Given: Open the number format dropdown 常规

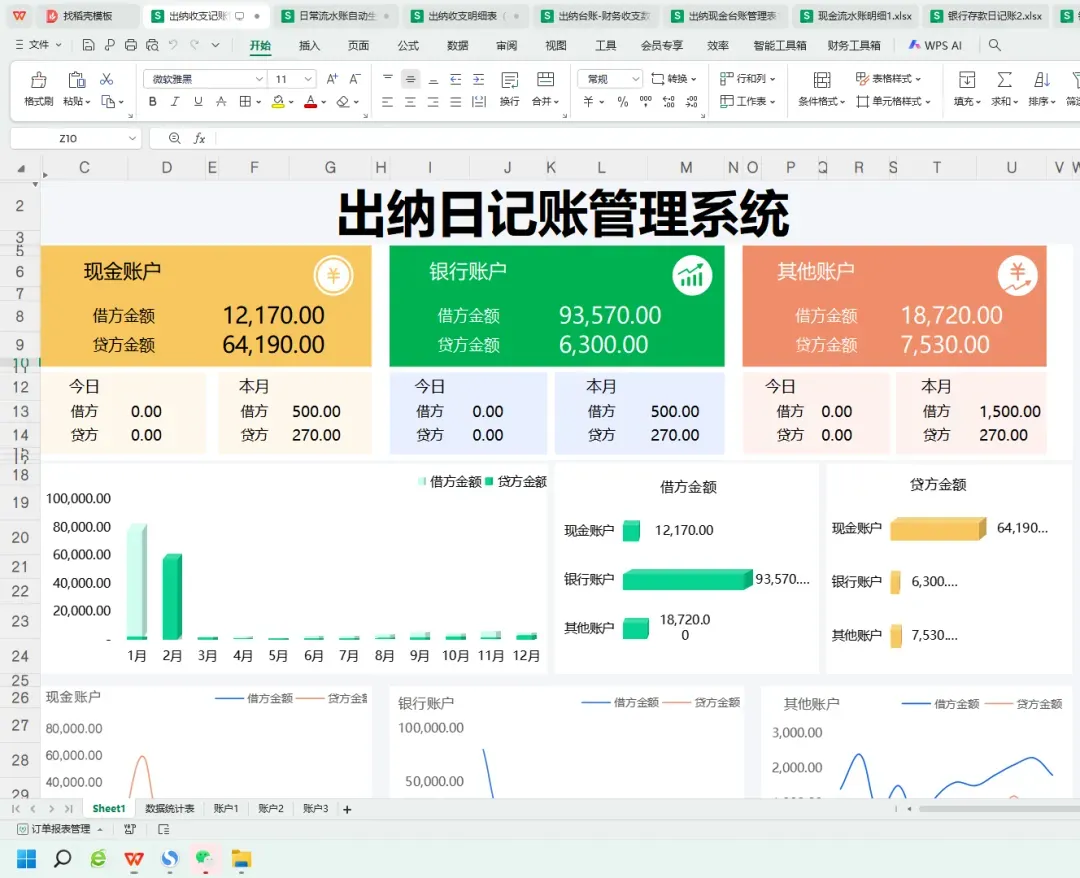Looking at the screenshot, I should [636, 79].
